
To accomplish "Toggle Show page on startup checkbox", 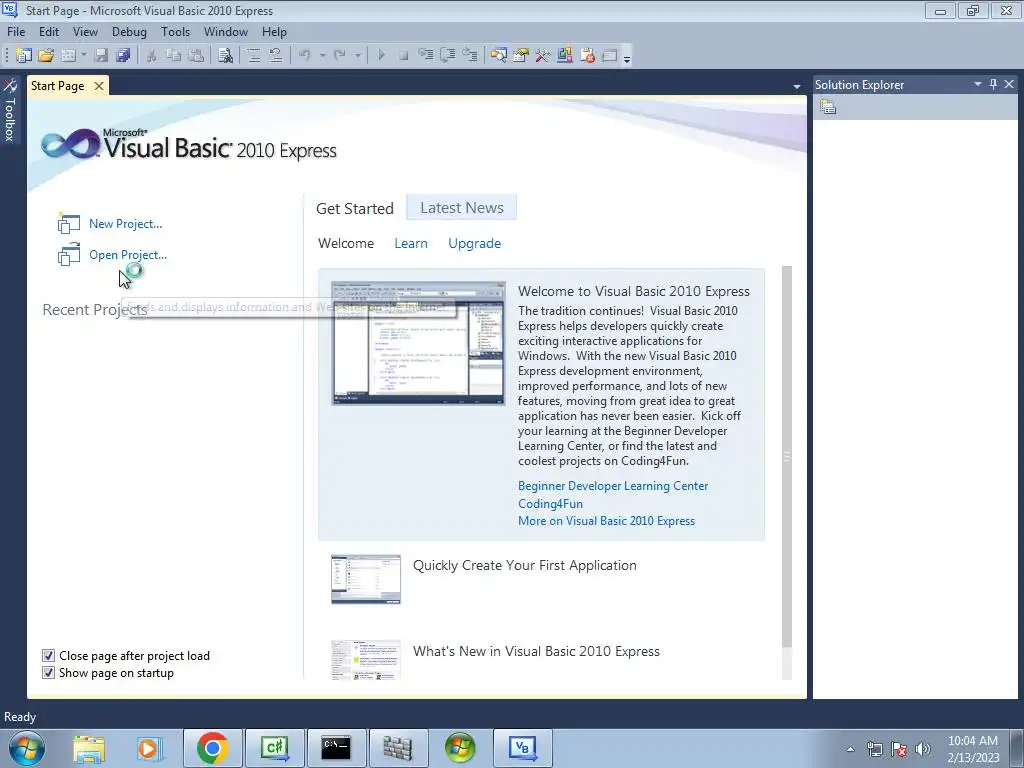I will tap(48, 673).
